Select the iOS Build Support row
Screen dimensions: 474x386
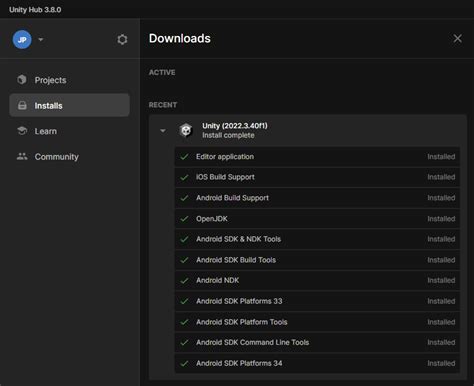(x=317, y=177)
